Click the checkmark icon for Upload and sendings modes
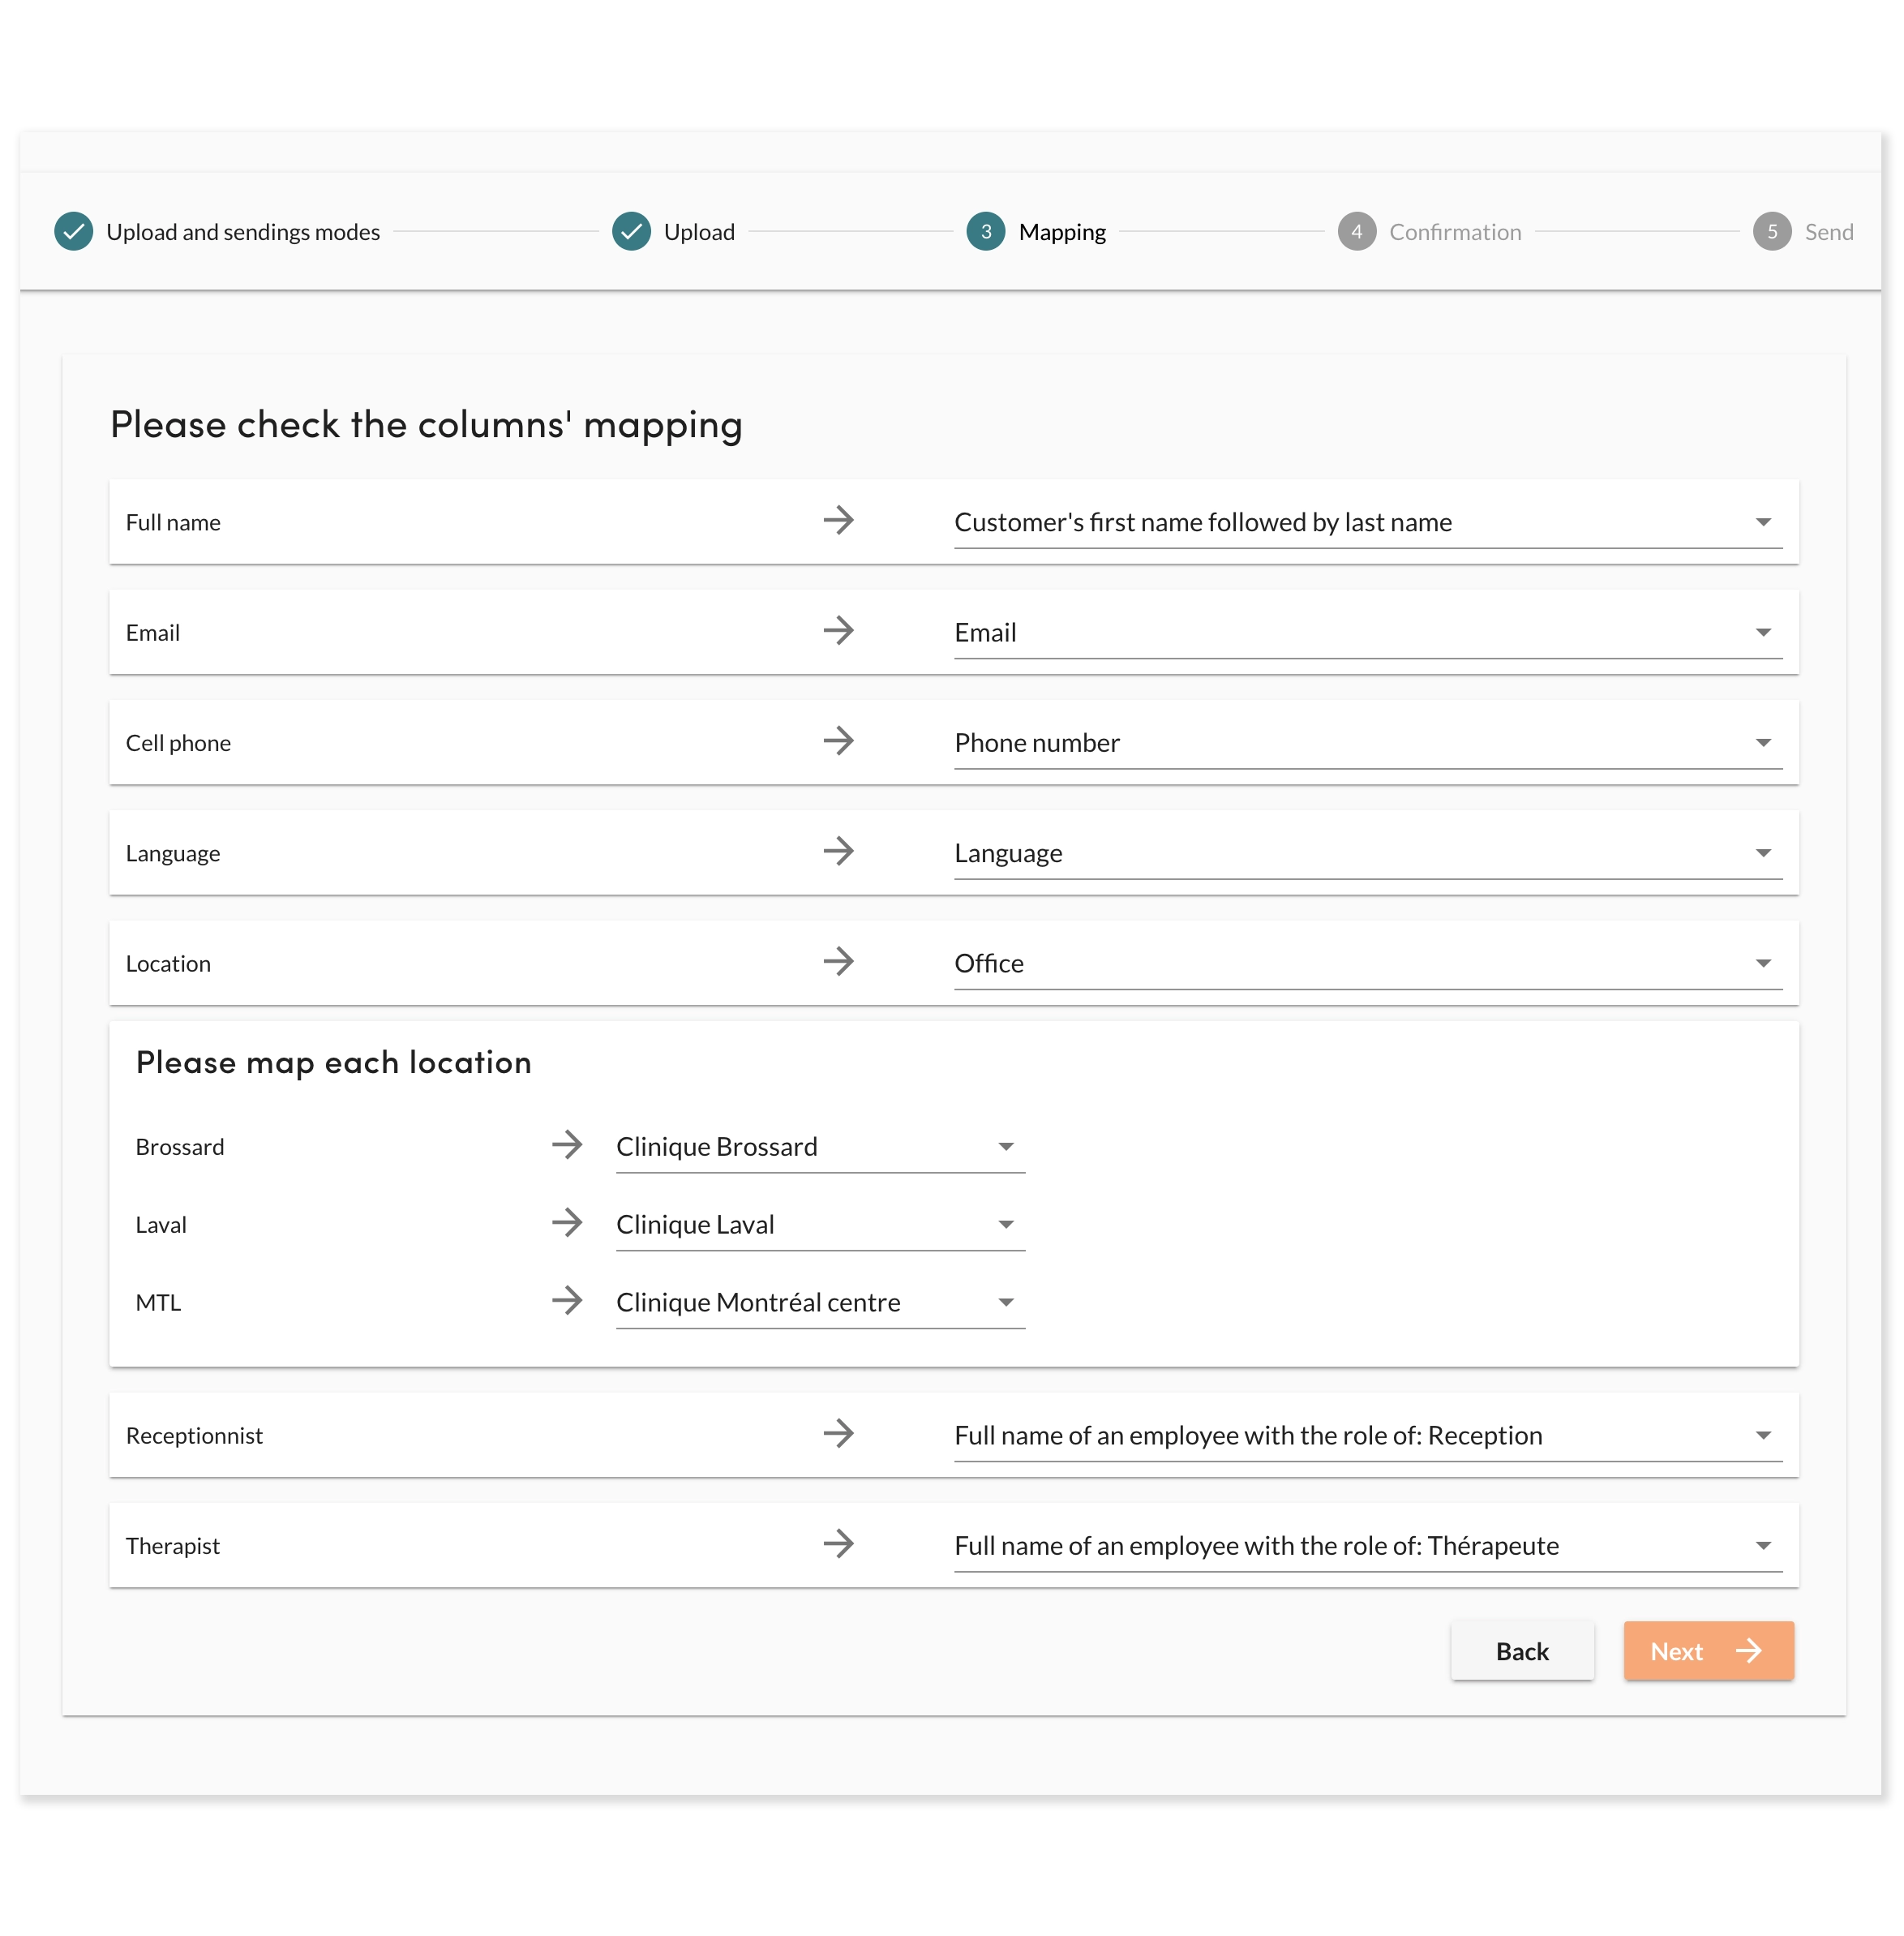The height and width of the screenshot is (1936, 1904). (74, 232)
